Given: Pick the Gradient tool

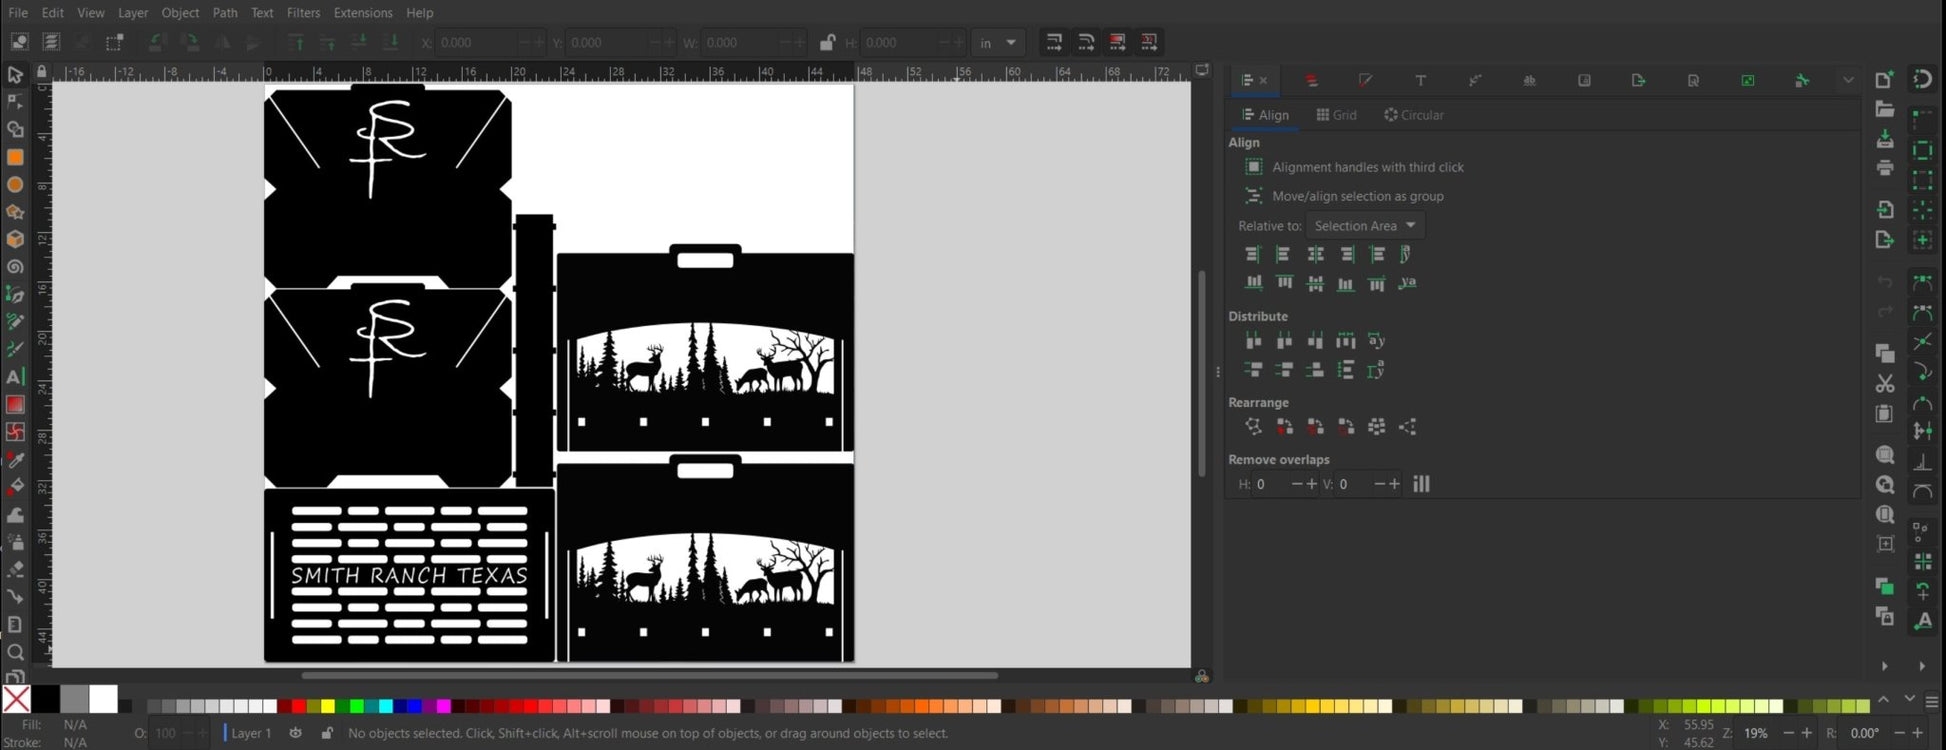Looking at the screenshot, I should tap(15, 405).
